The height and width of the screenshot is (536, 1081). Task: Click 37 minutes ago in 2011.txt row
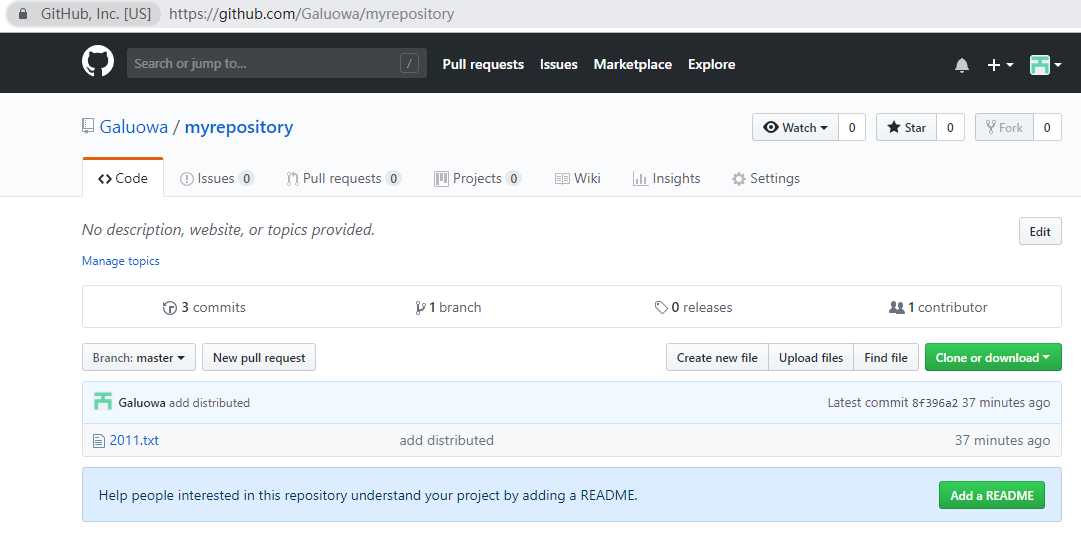[x=1002, y=441]
